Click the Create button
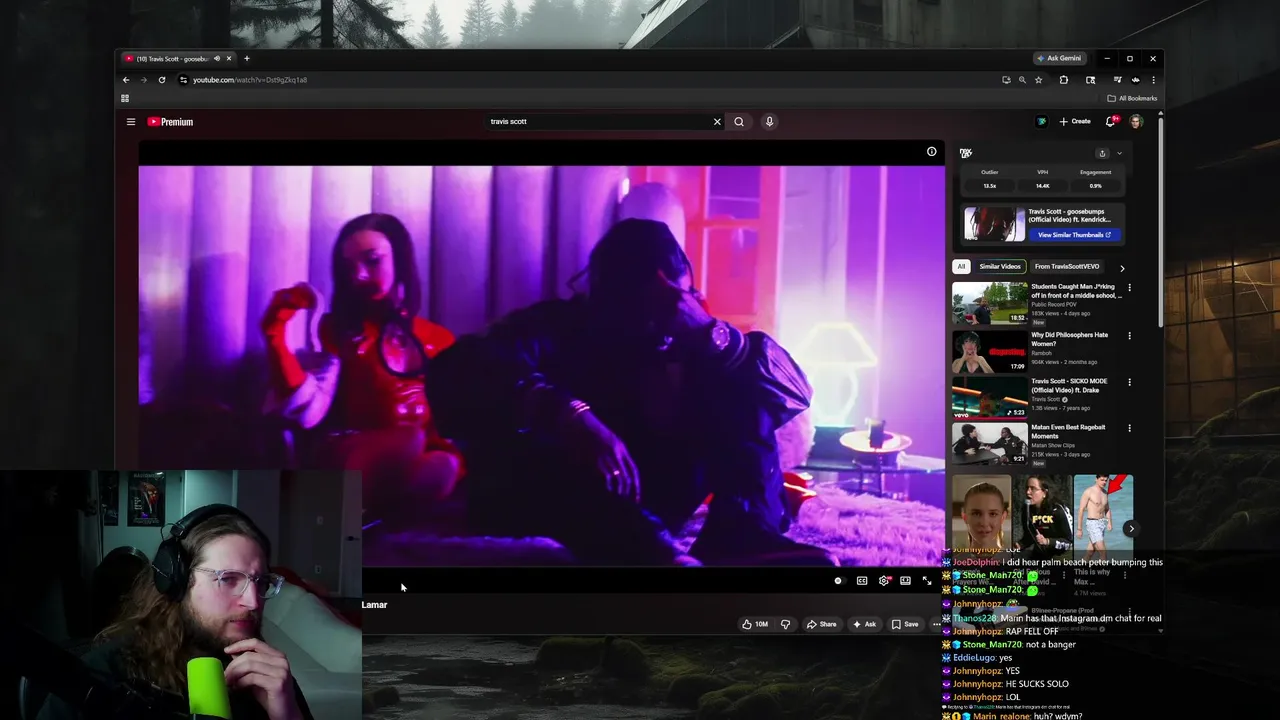The height and width of the screenshot is (720, 1280). [x=1075, y=122]
